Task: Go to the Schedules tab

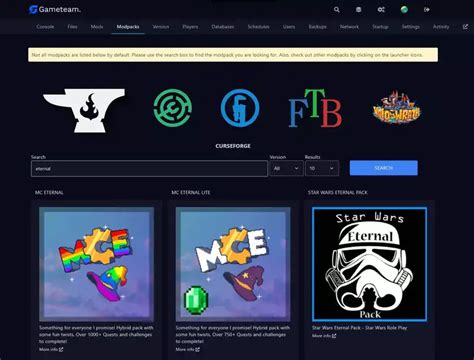Action: tap(258, 27)
